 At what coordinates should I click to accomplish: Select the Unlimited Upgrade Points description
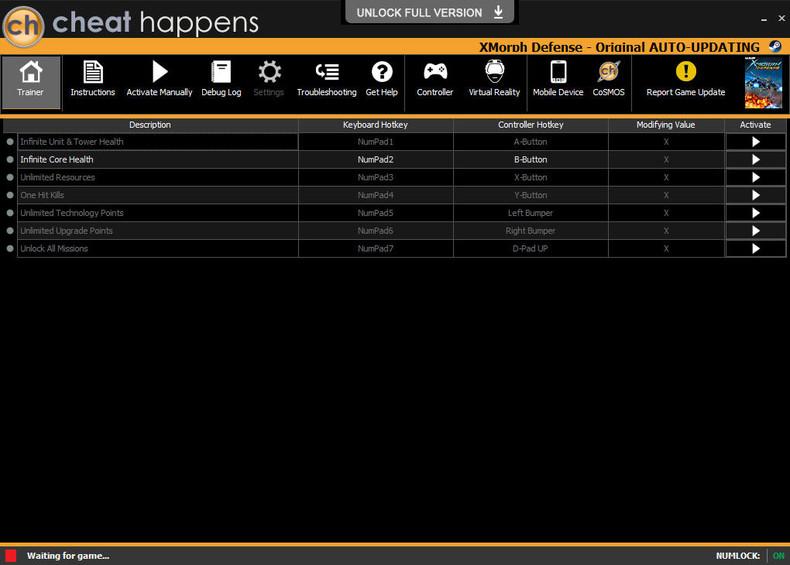(158, 231)
